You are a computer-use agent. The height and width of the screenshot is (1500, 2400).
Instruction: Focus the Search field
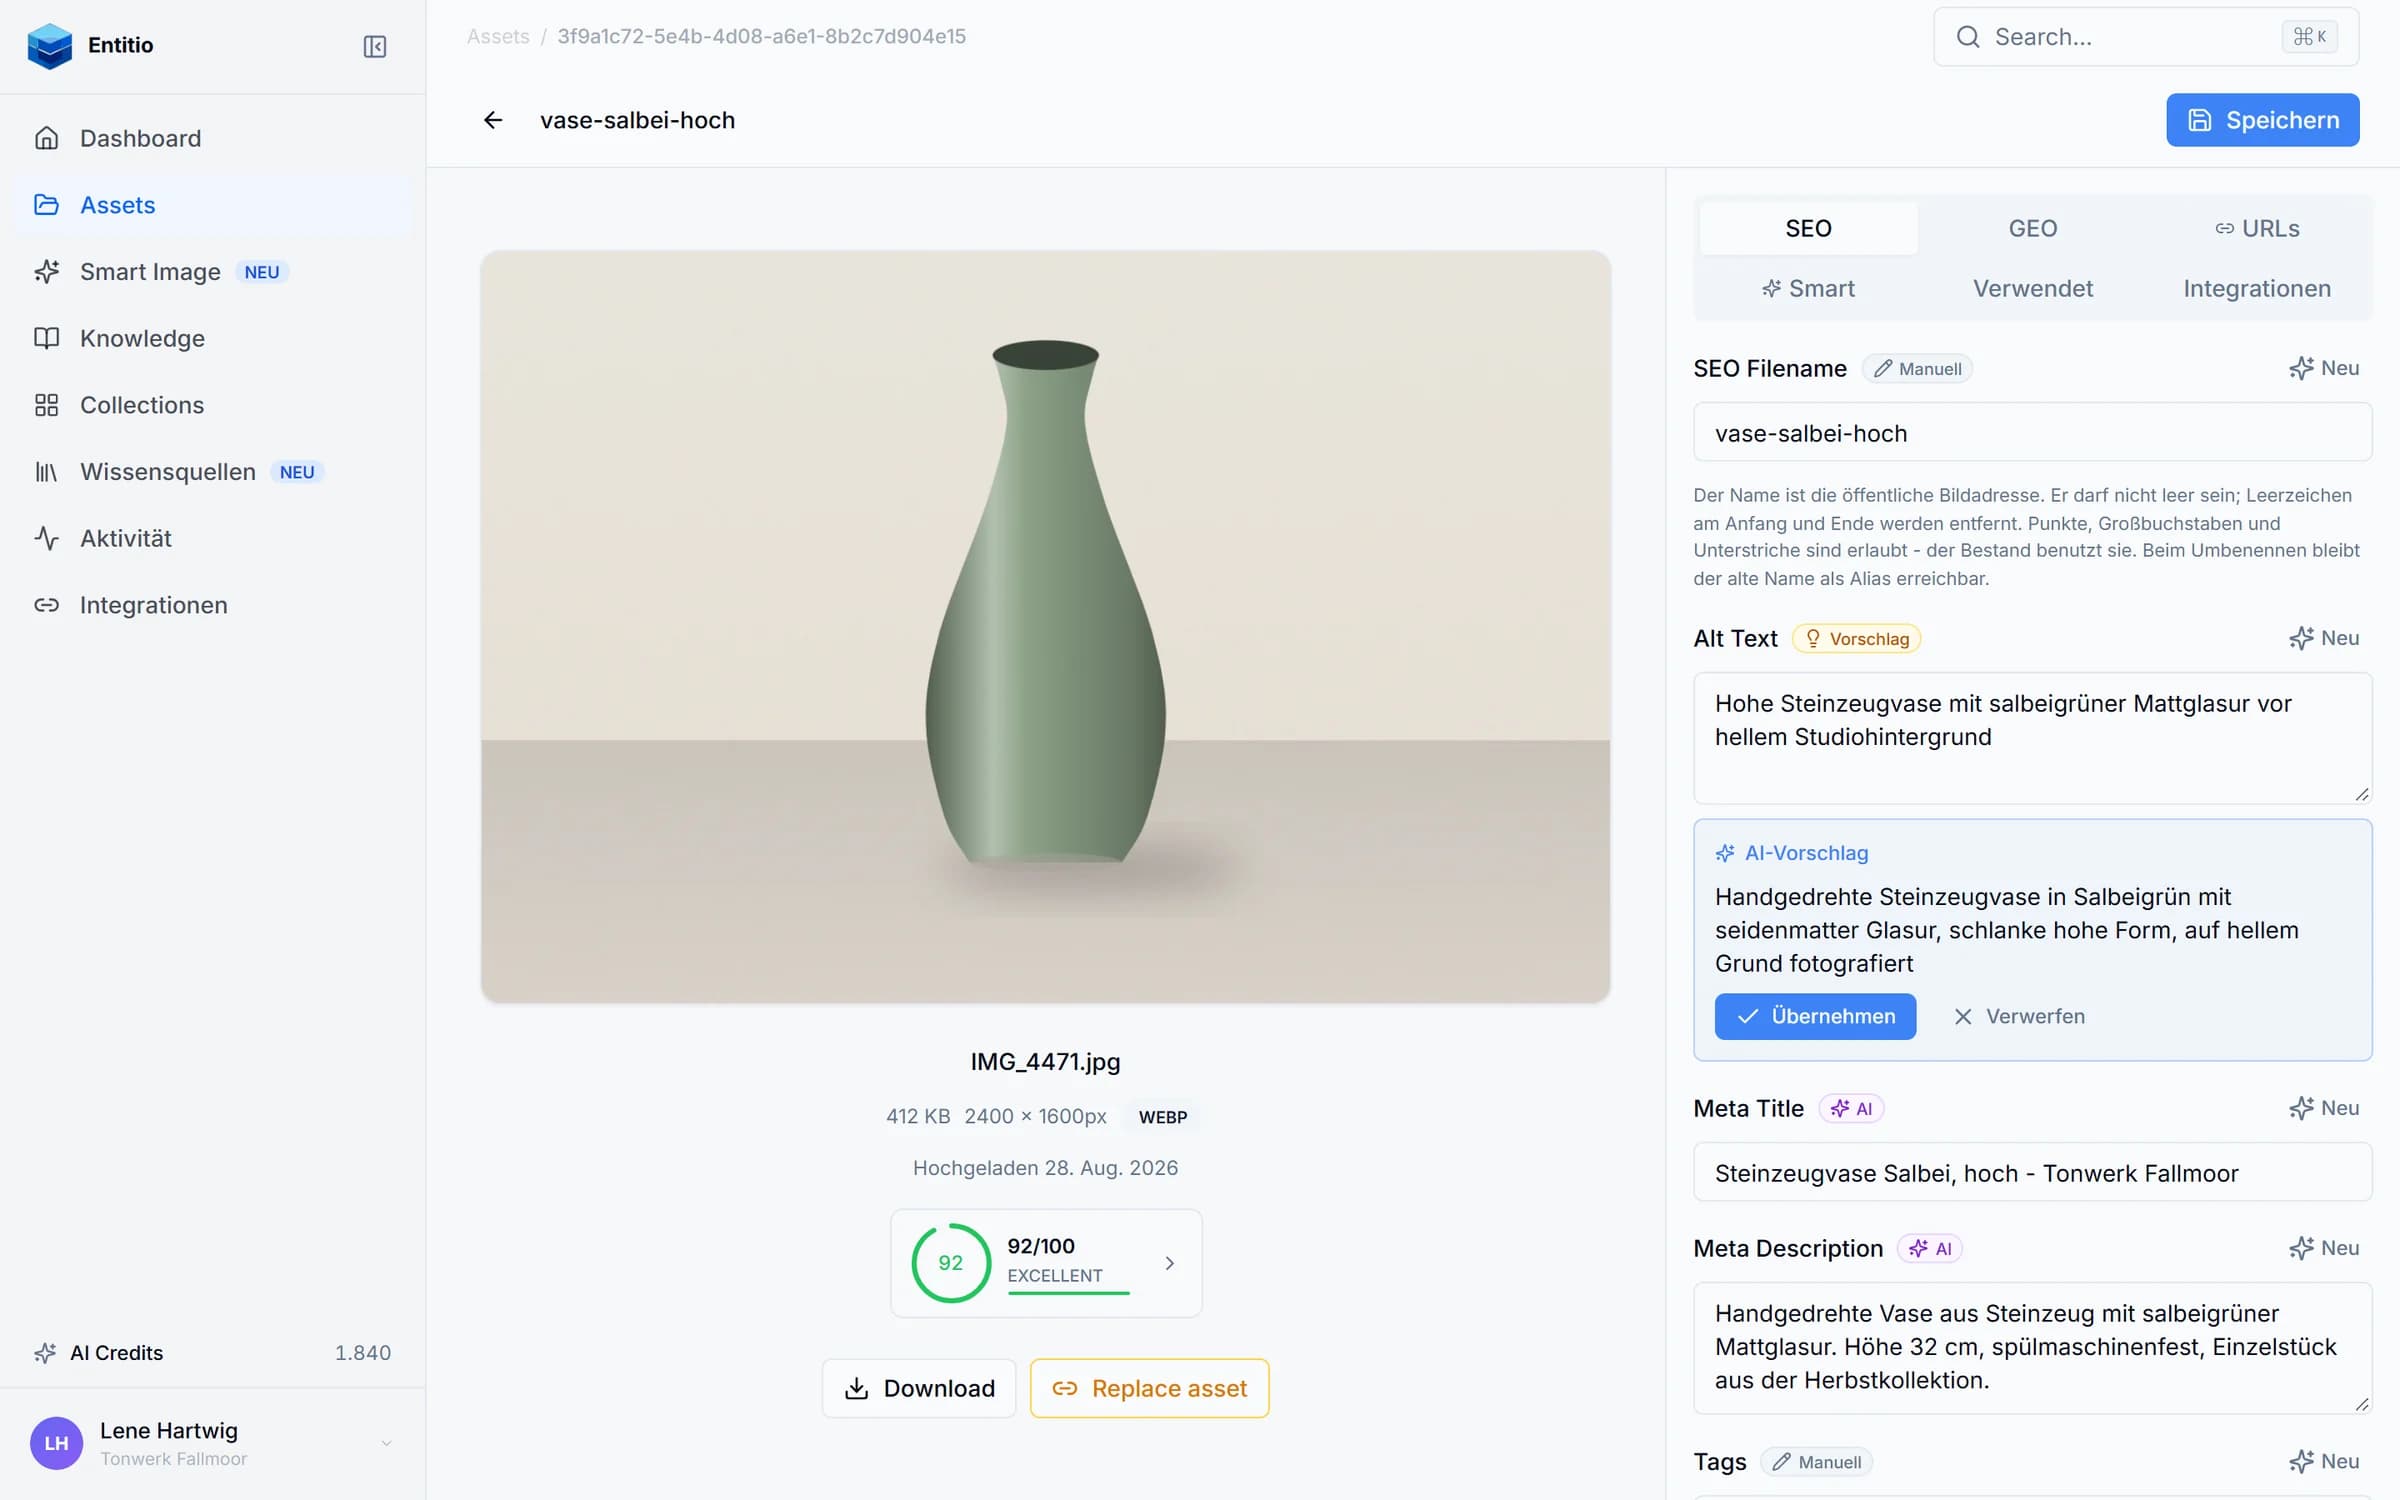(x=2146, y=37)
